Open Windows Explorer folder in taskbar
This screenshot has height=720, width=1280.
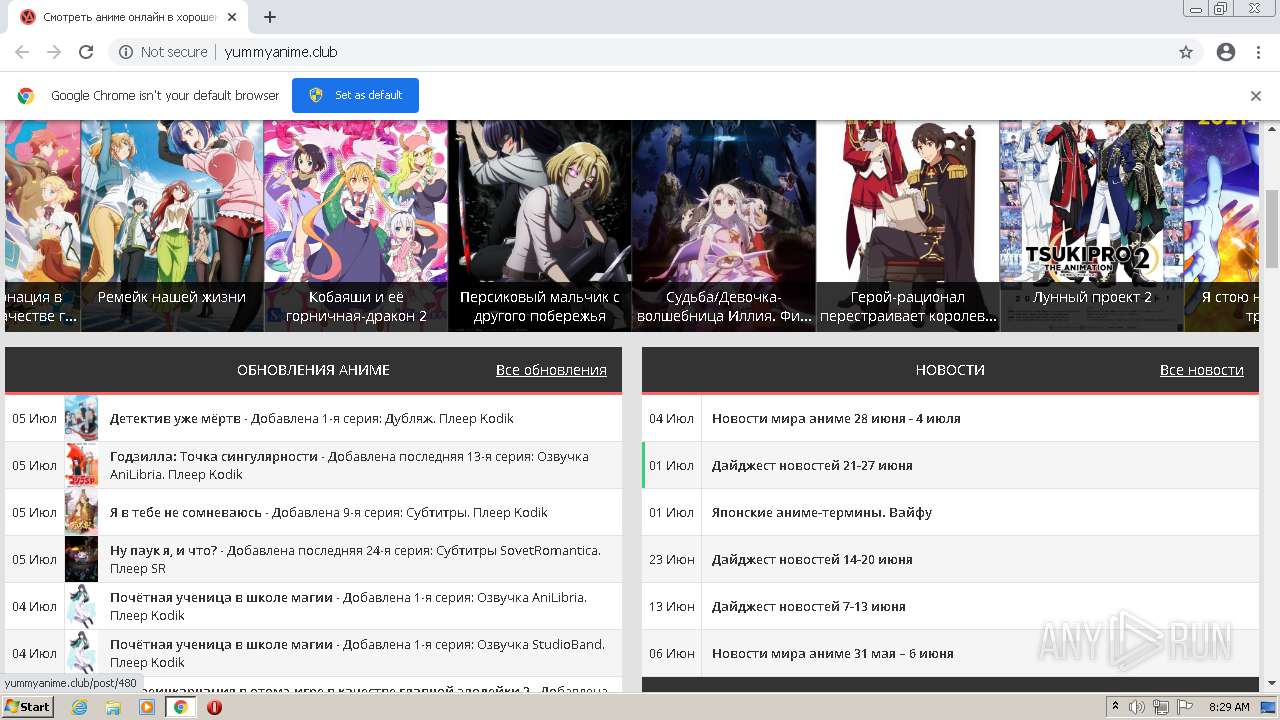pyautogui.click(x=113, y=707)
